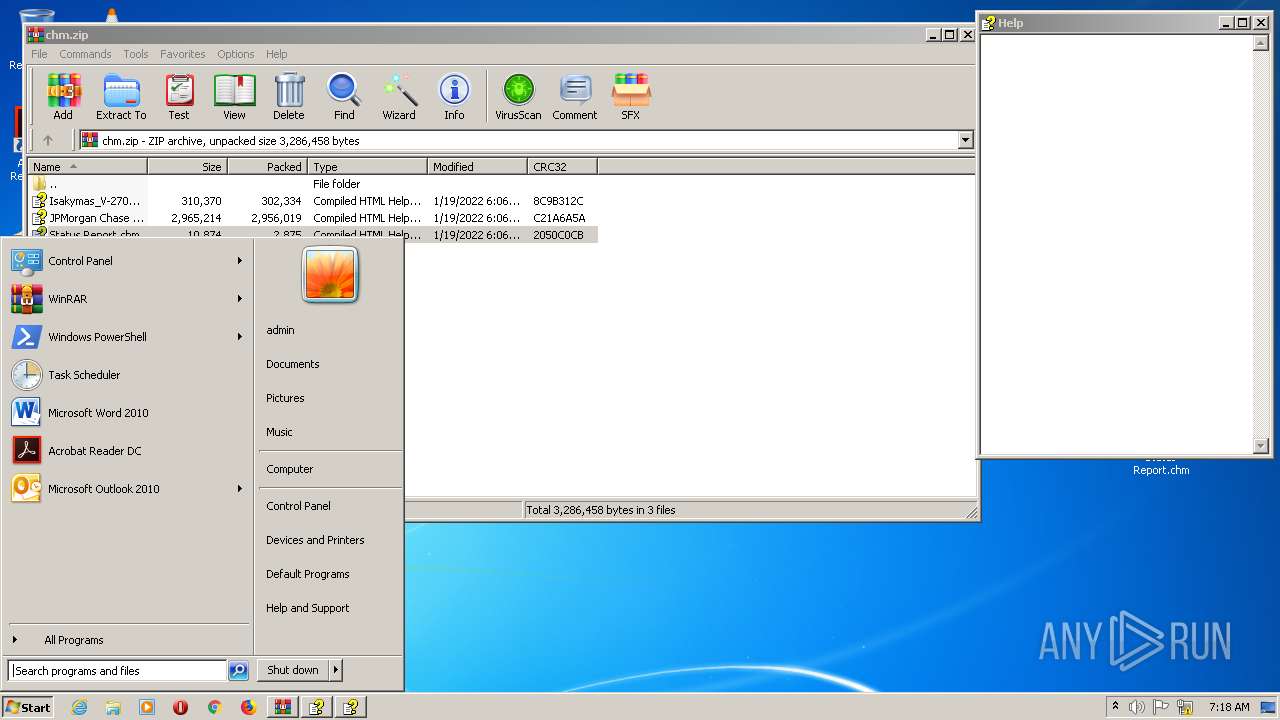Viewport: 1280px width, 720px height.
Task: Click the volume speaker tray icon
Action: [1136, 707]
